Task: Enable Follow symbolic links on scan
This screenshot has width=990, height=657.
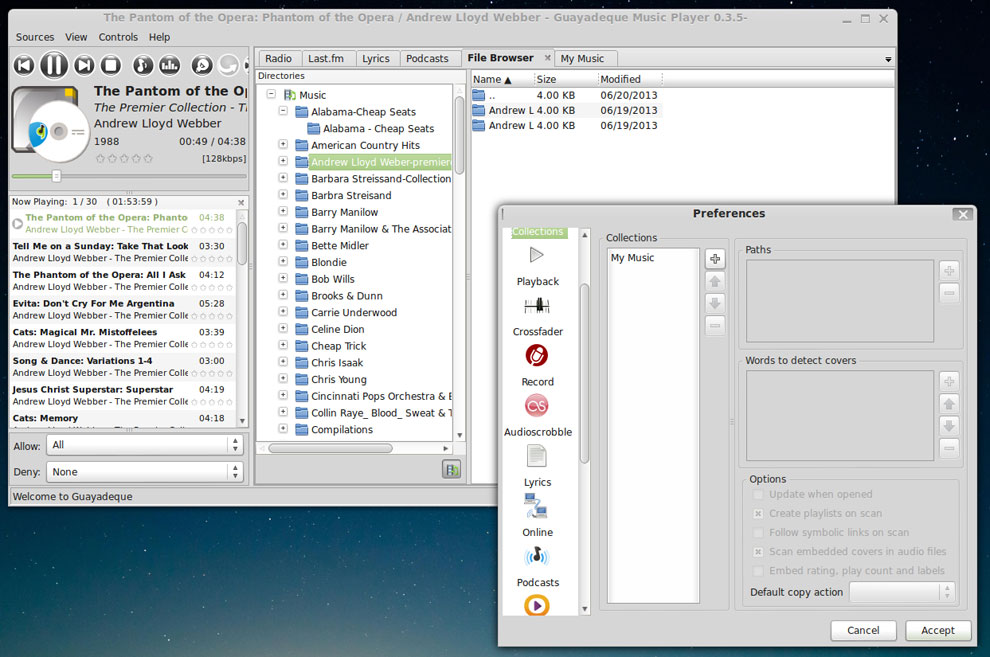Action: tap(758, 533)
